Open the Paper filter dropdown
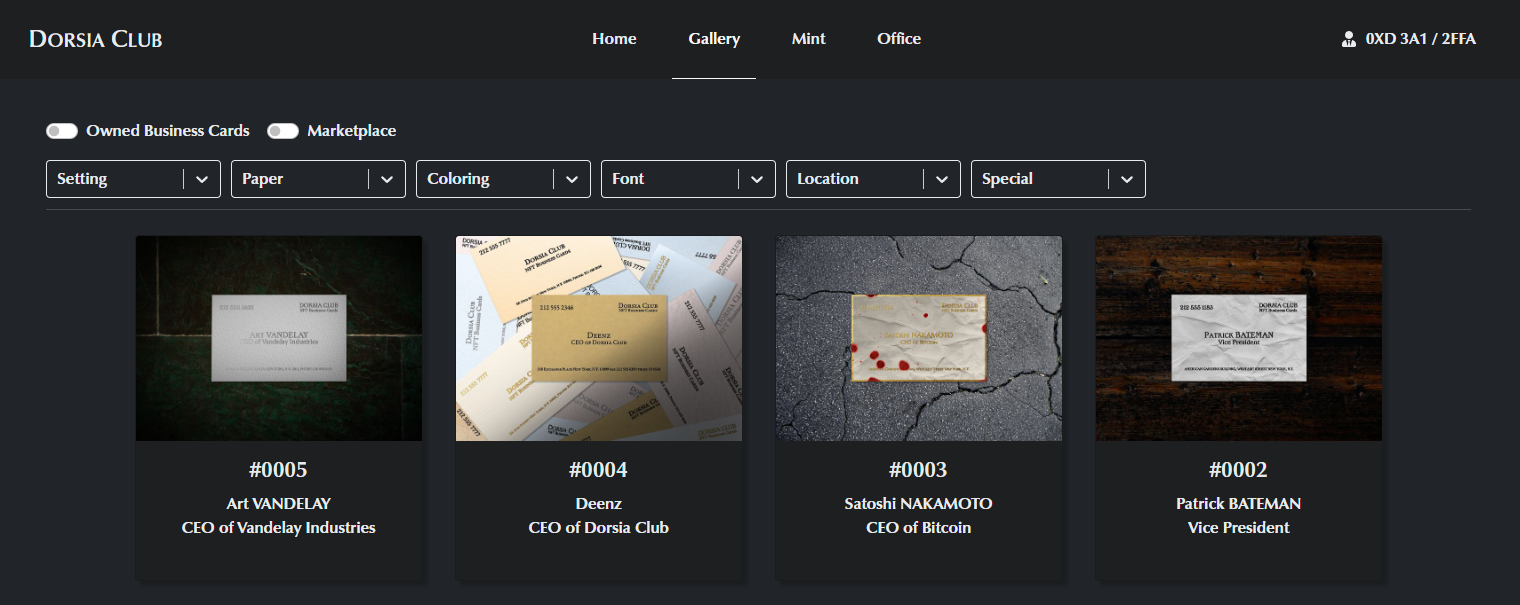 (x=318, y=179)
